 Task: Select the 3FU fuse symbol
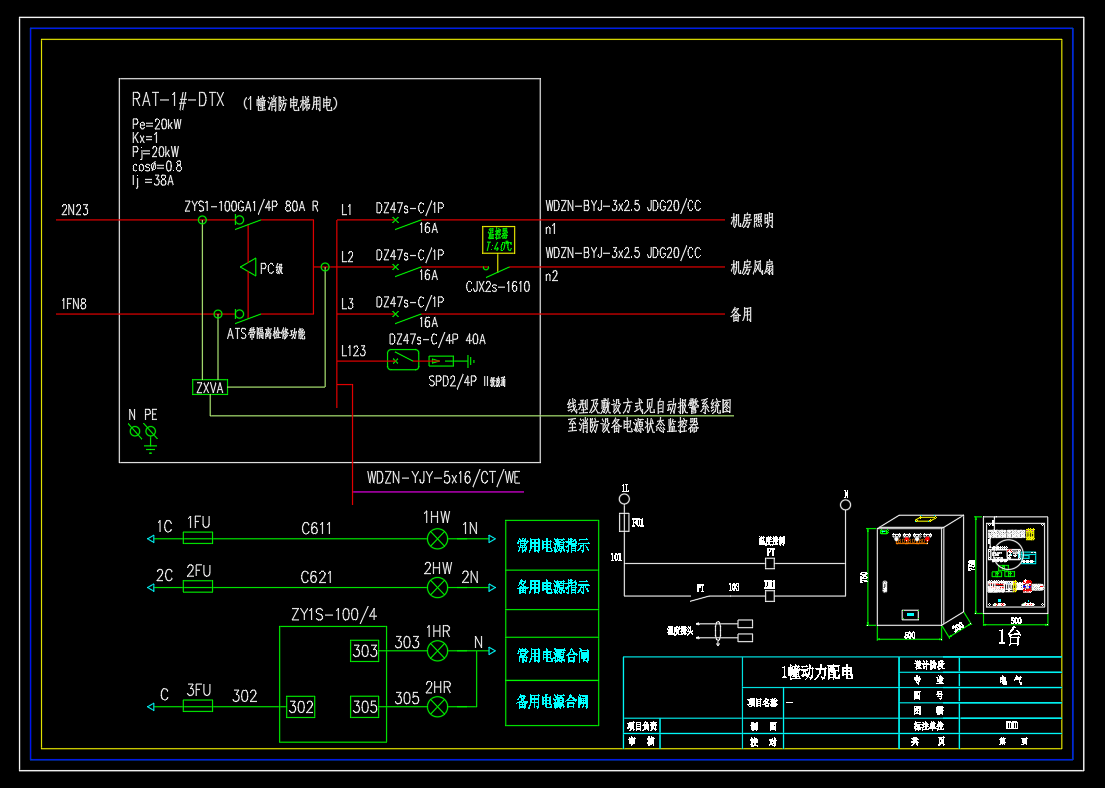click(x=198, y=706)
